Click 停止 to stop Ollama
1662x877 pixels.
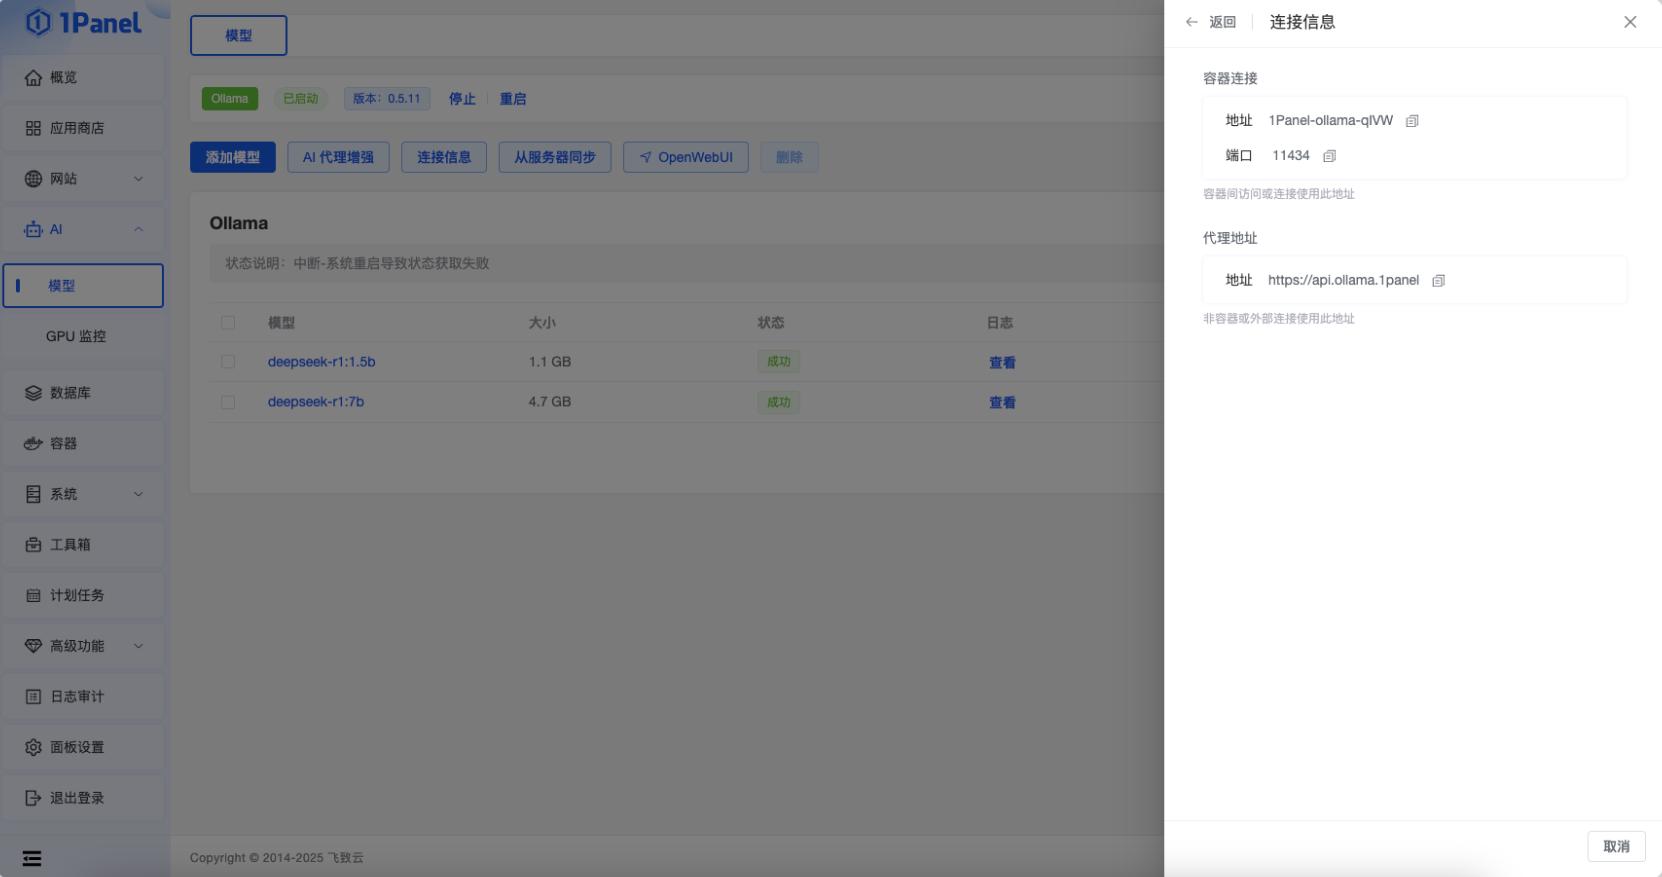462,99
